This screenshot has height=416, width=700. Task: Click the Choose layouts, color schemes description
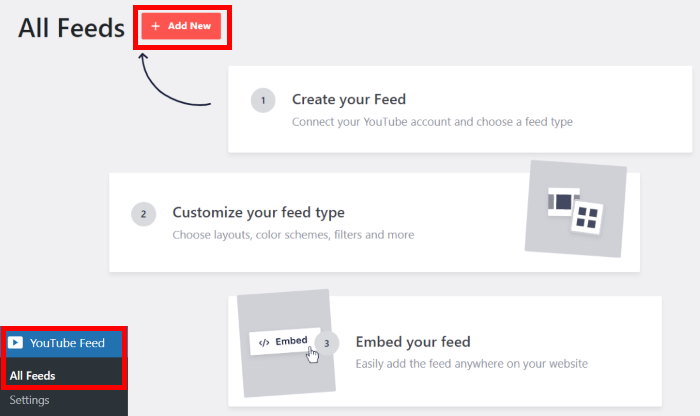pos(293,235)
